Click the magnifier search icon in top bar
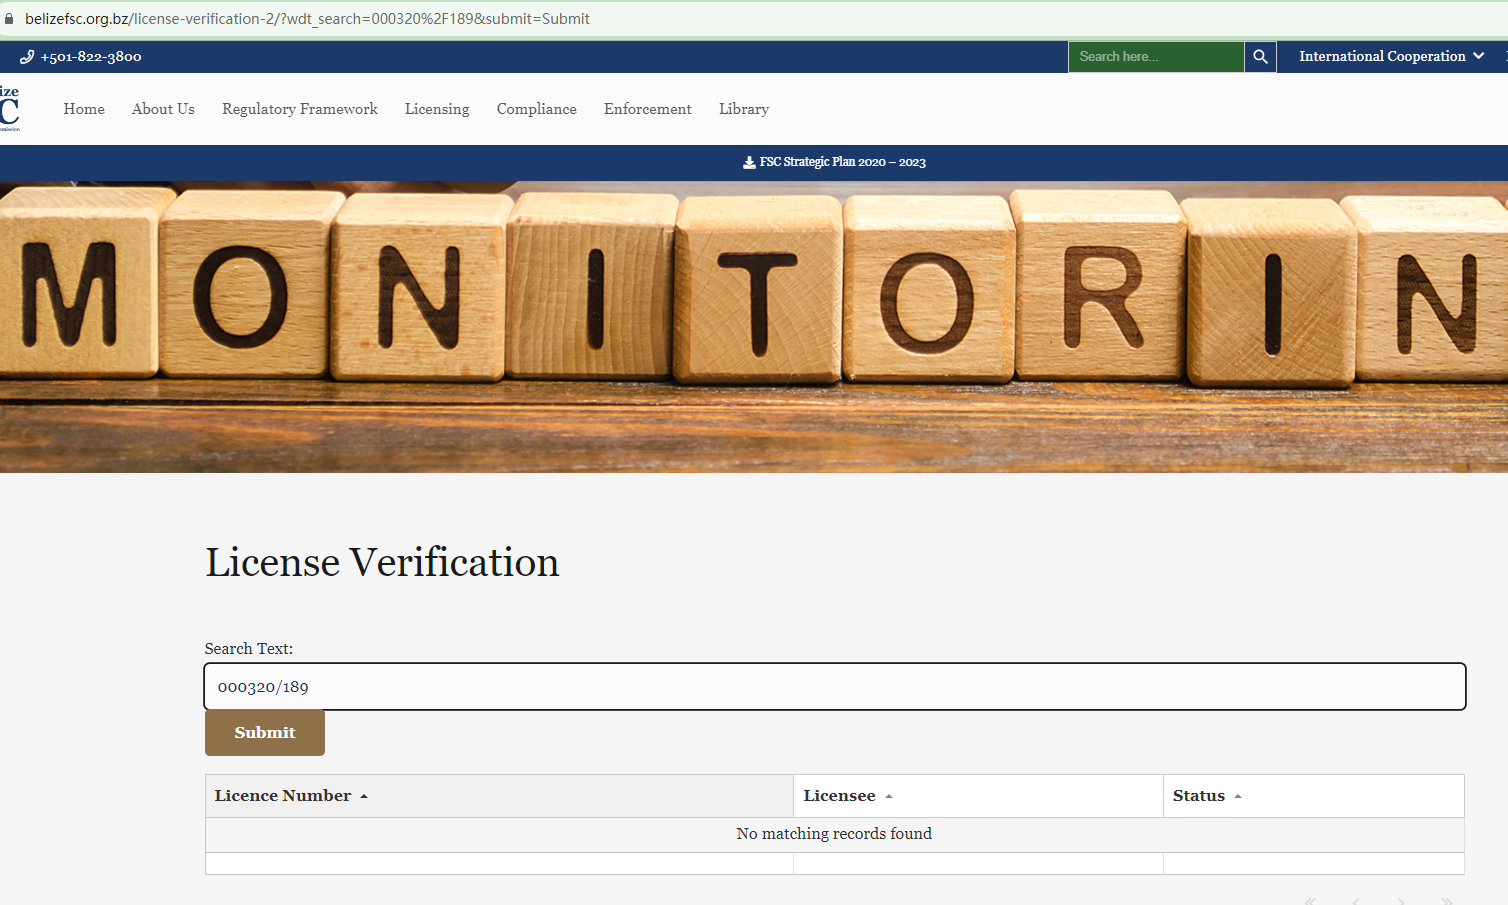The width and height of the screenshot is (1508, 905). [1260, 57]
